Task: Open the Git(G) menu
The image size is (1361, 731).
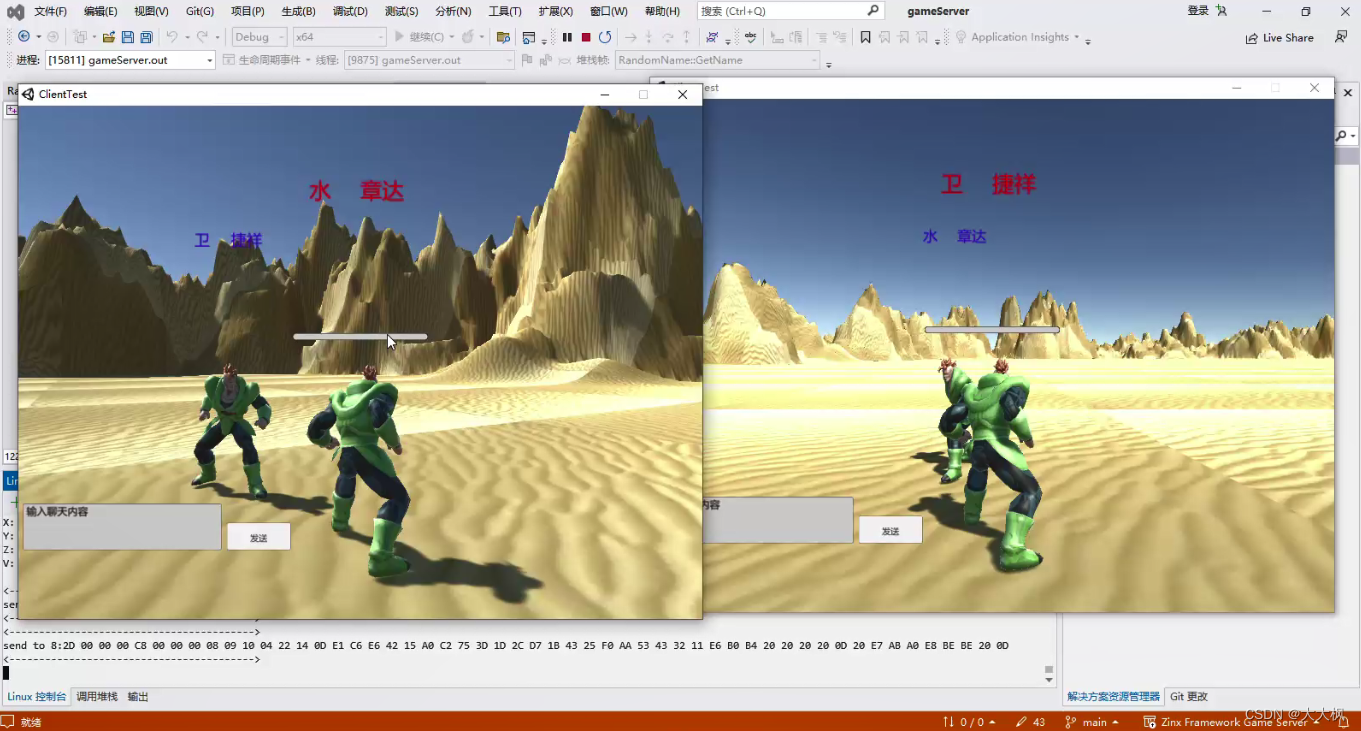Action: click(200, 12)
